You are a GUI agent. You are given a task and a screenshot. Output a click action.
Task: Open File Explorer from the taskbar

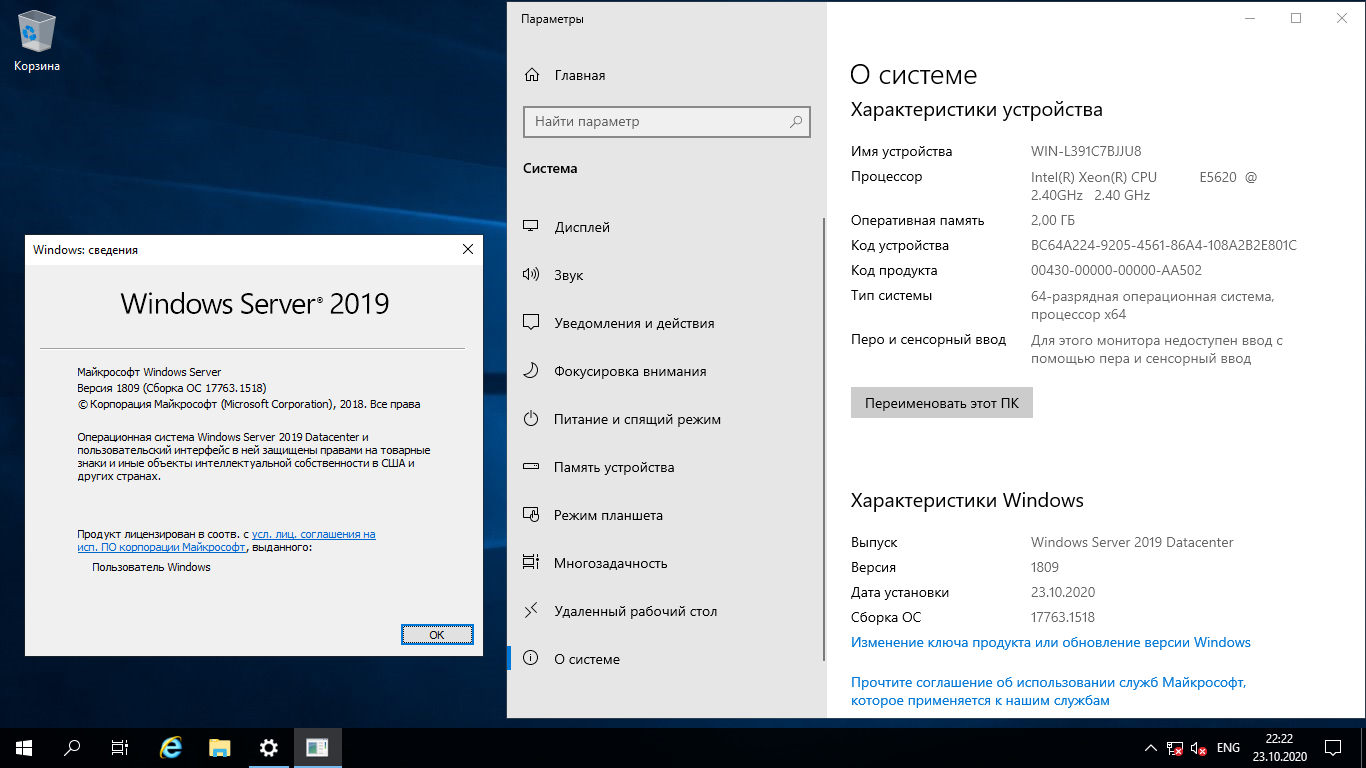[220, 748]
